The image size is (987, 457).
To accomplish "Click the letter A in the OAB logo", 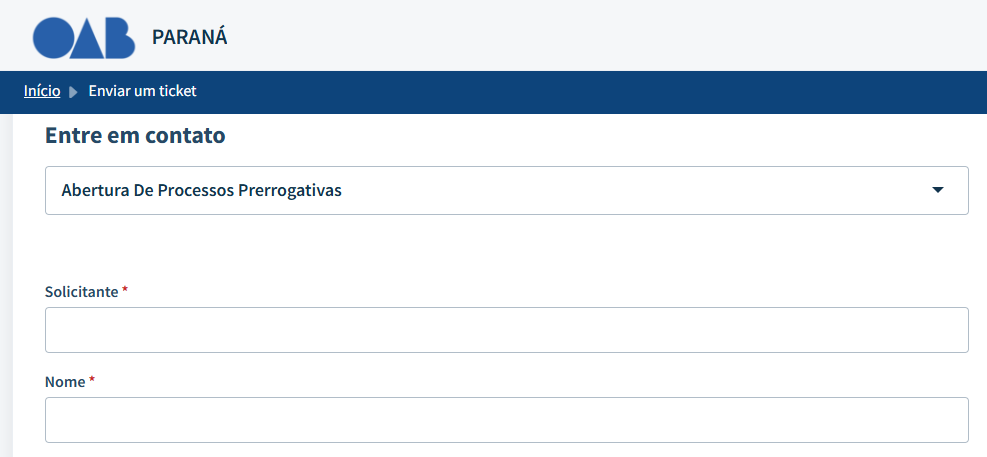I will pos(86,38).
